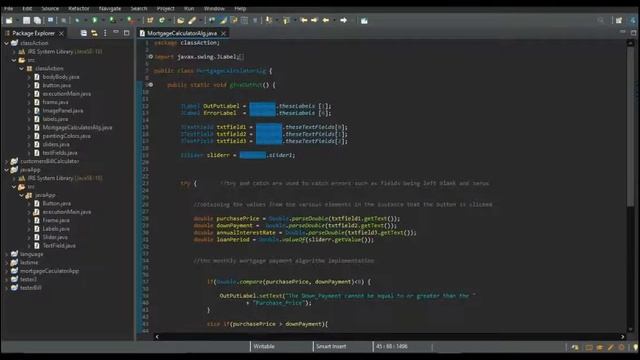This screenshot has width=640, height=360.
Task: Minimize the Package Explorer view
Action: pos(116,32)
